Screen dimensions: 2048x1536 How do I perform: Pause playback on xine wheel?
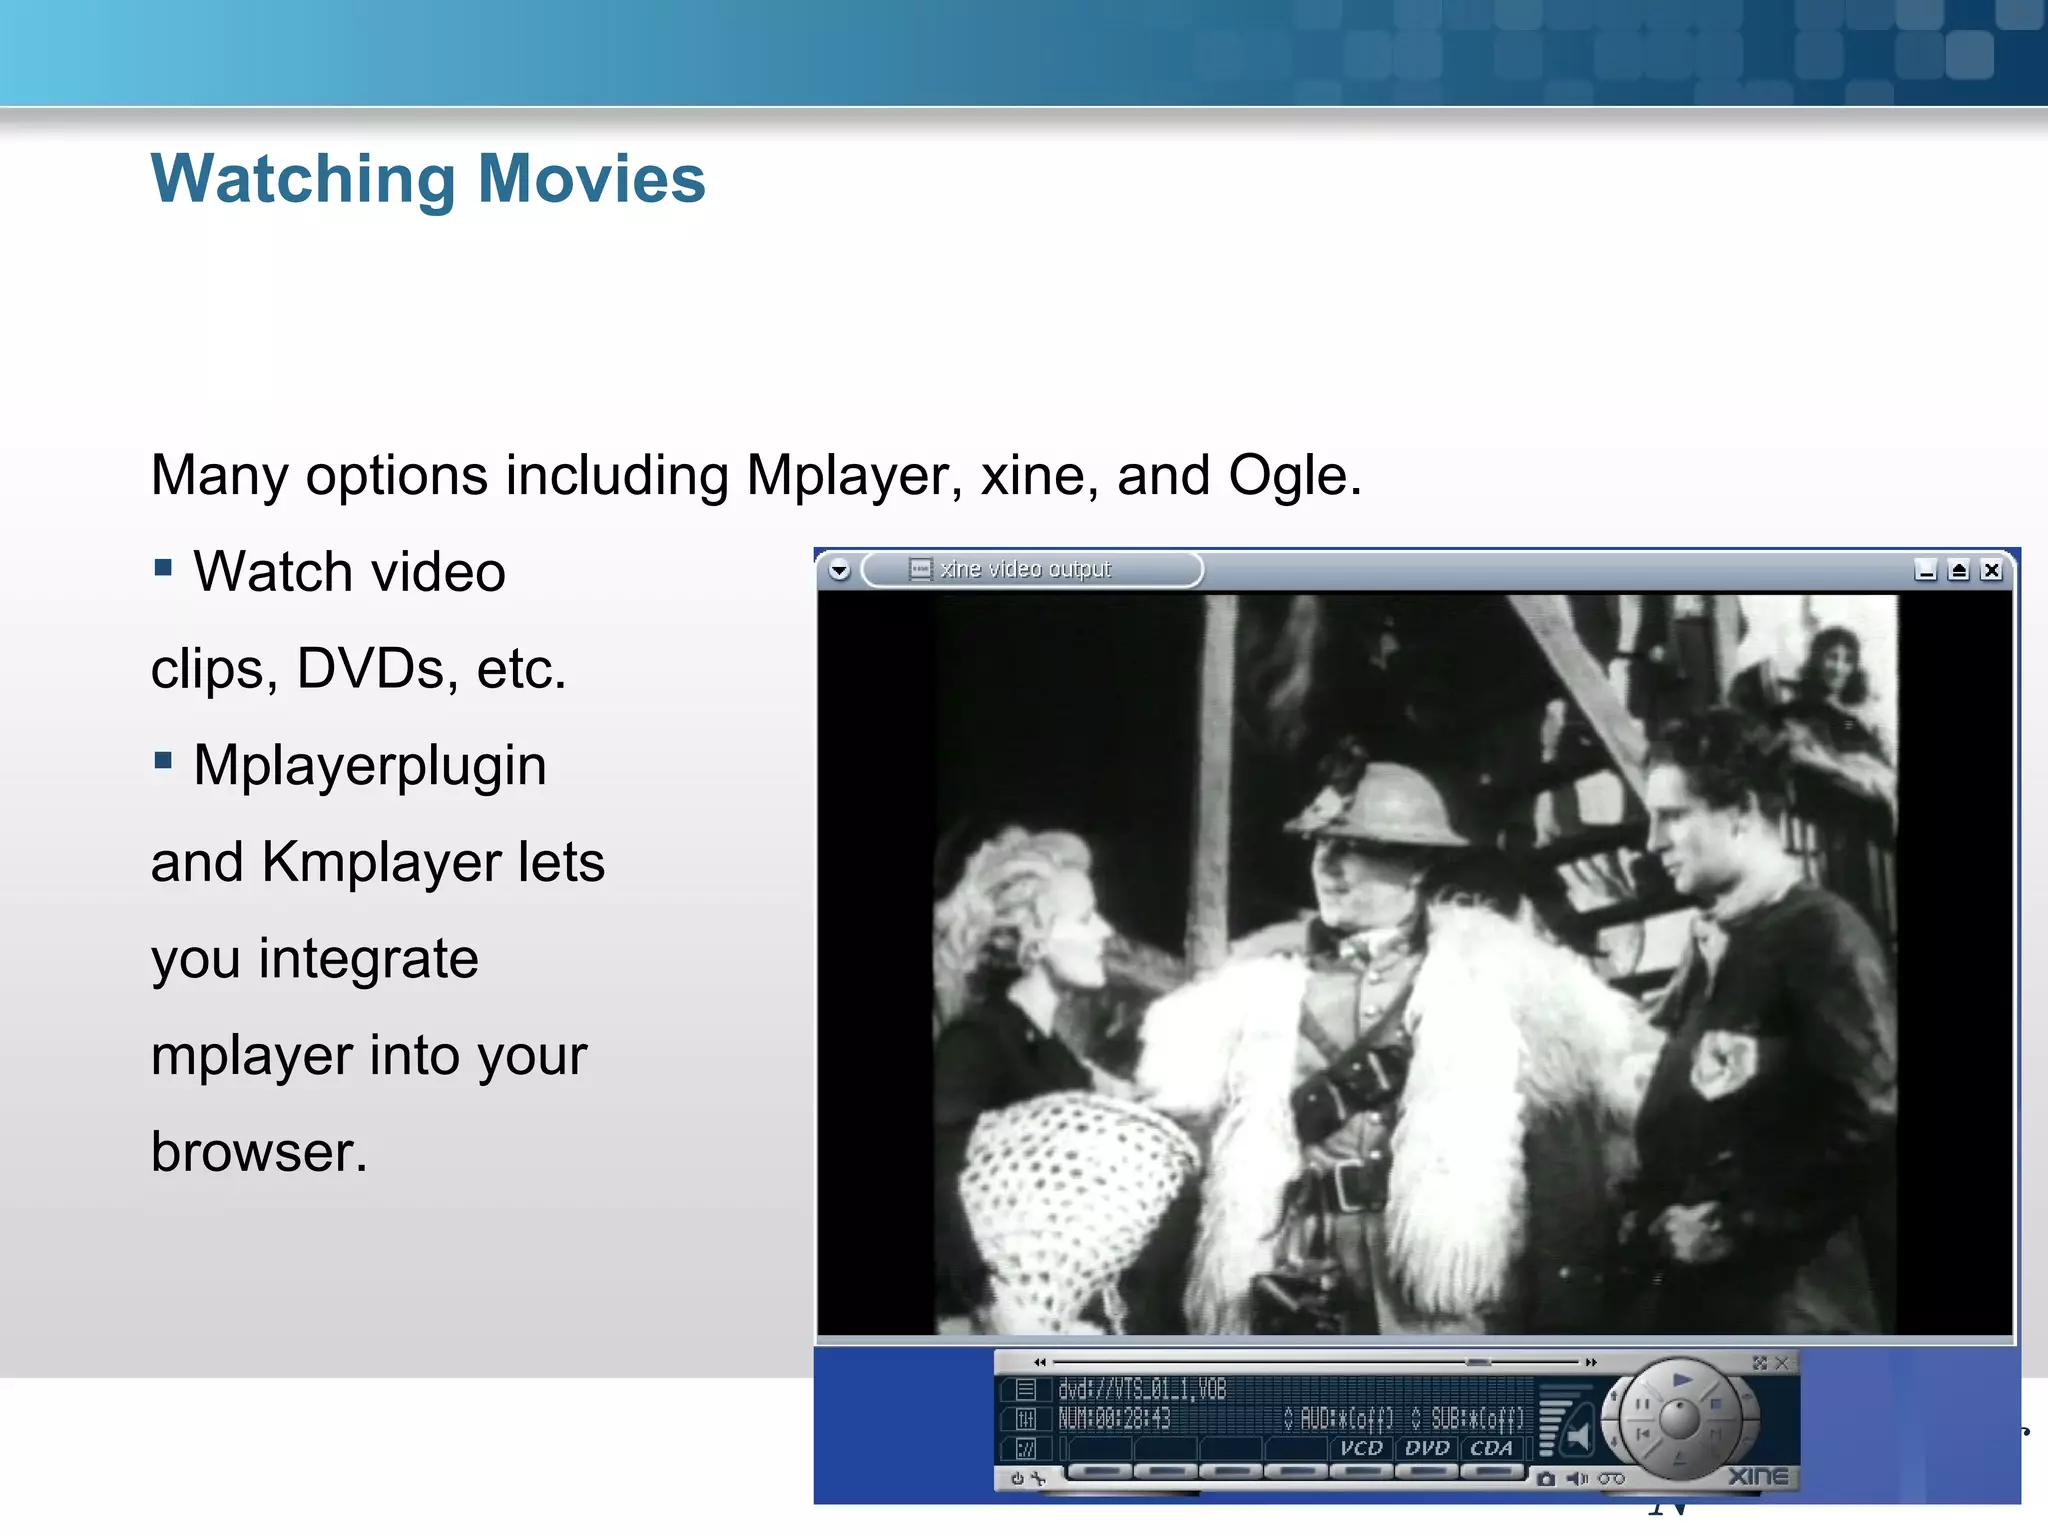click(x=1642, y=1404)
